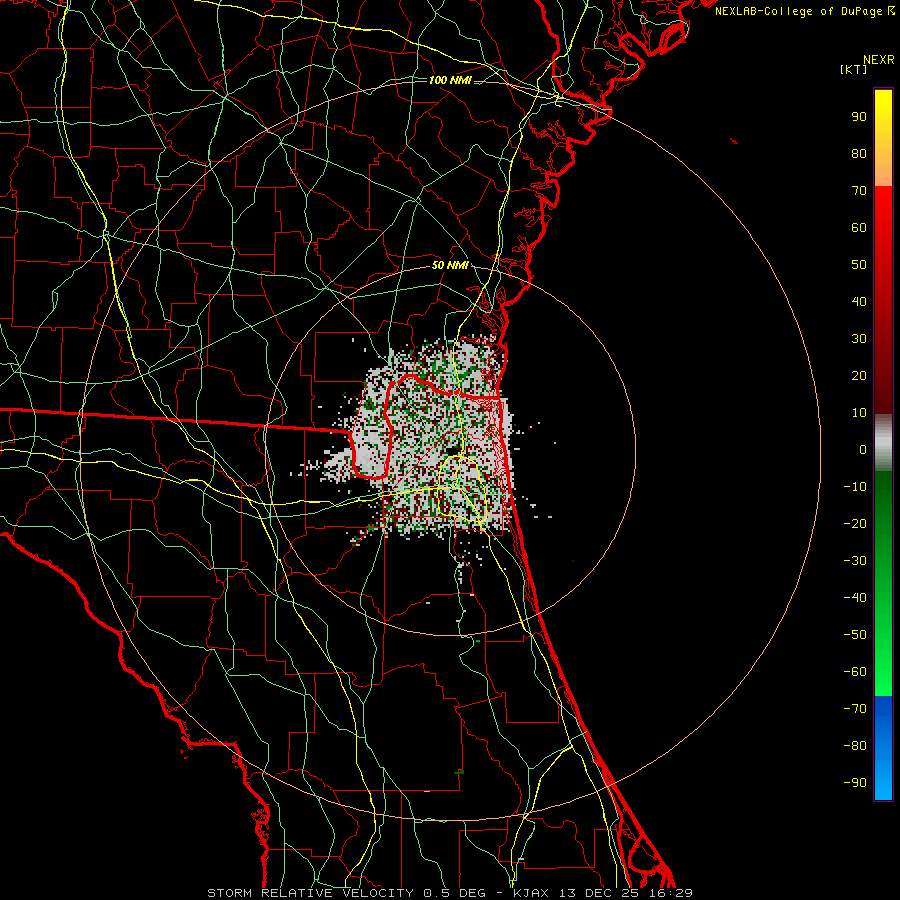Viewport: 900px width, 900px height.
Task: Pick the blue segment of the color bar
Action: pos(883,748)
